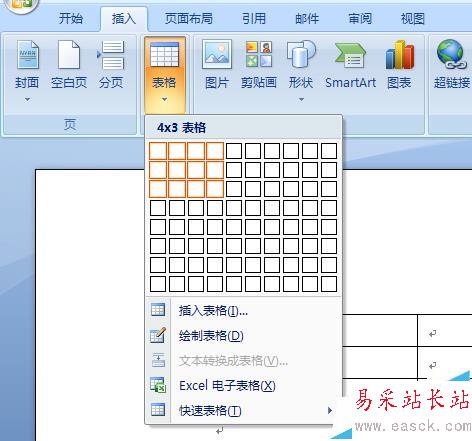Image resolution: width=472 pixels, height=441 pixels.
Task: Expand the 表格 dropdown arrow
Action: point(165,99)
